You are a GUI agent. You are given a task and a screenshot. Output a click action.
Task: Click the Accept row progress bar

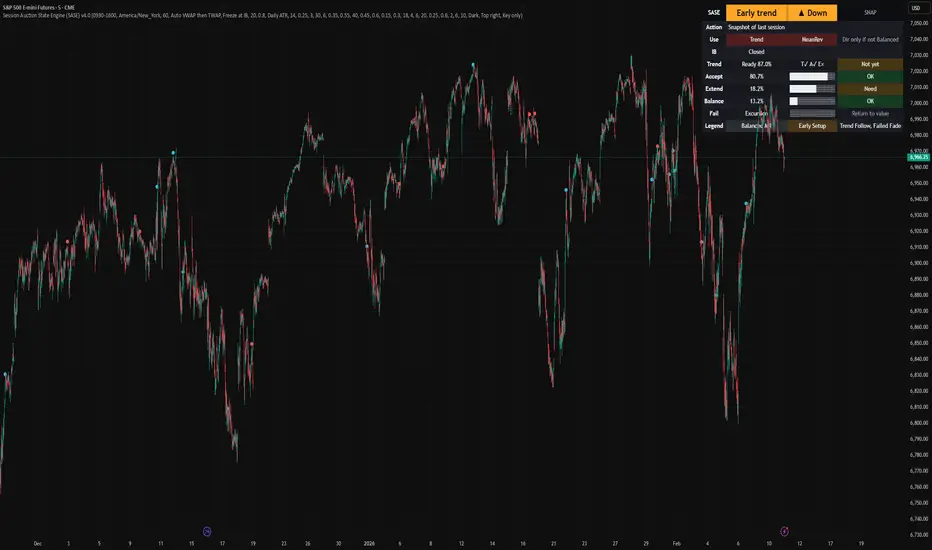tap(812, 77)
